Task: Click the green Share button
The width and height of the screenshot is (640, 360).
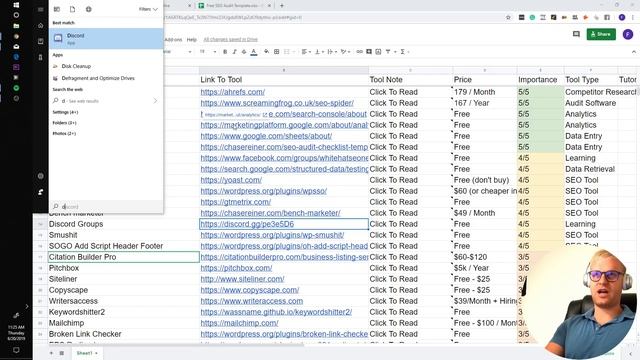Action: tap(601, 34)
